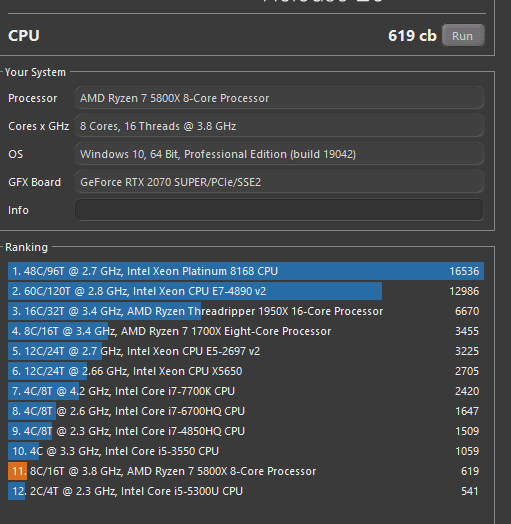Select the Ryzen 7 1700X ranking row
This screenshot has width=511, height=524.
pos(246,331)
